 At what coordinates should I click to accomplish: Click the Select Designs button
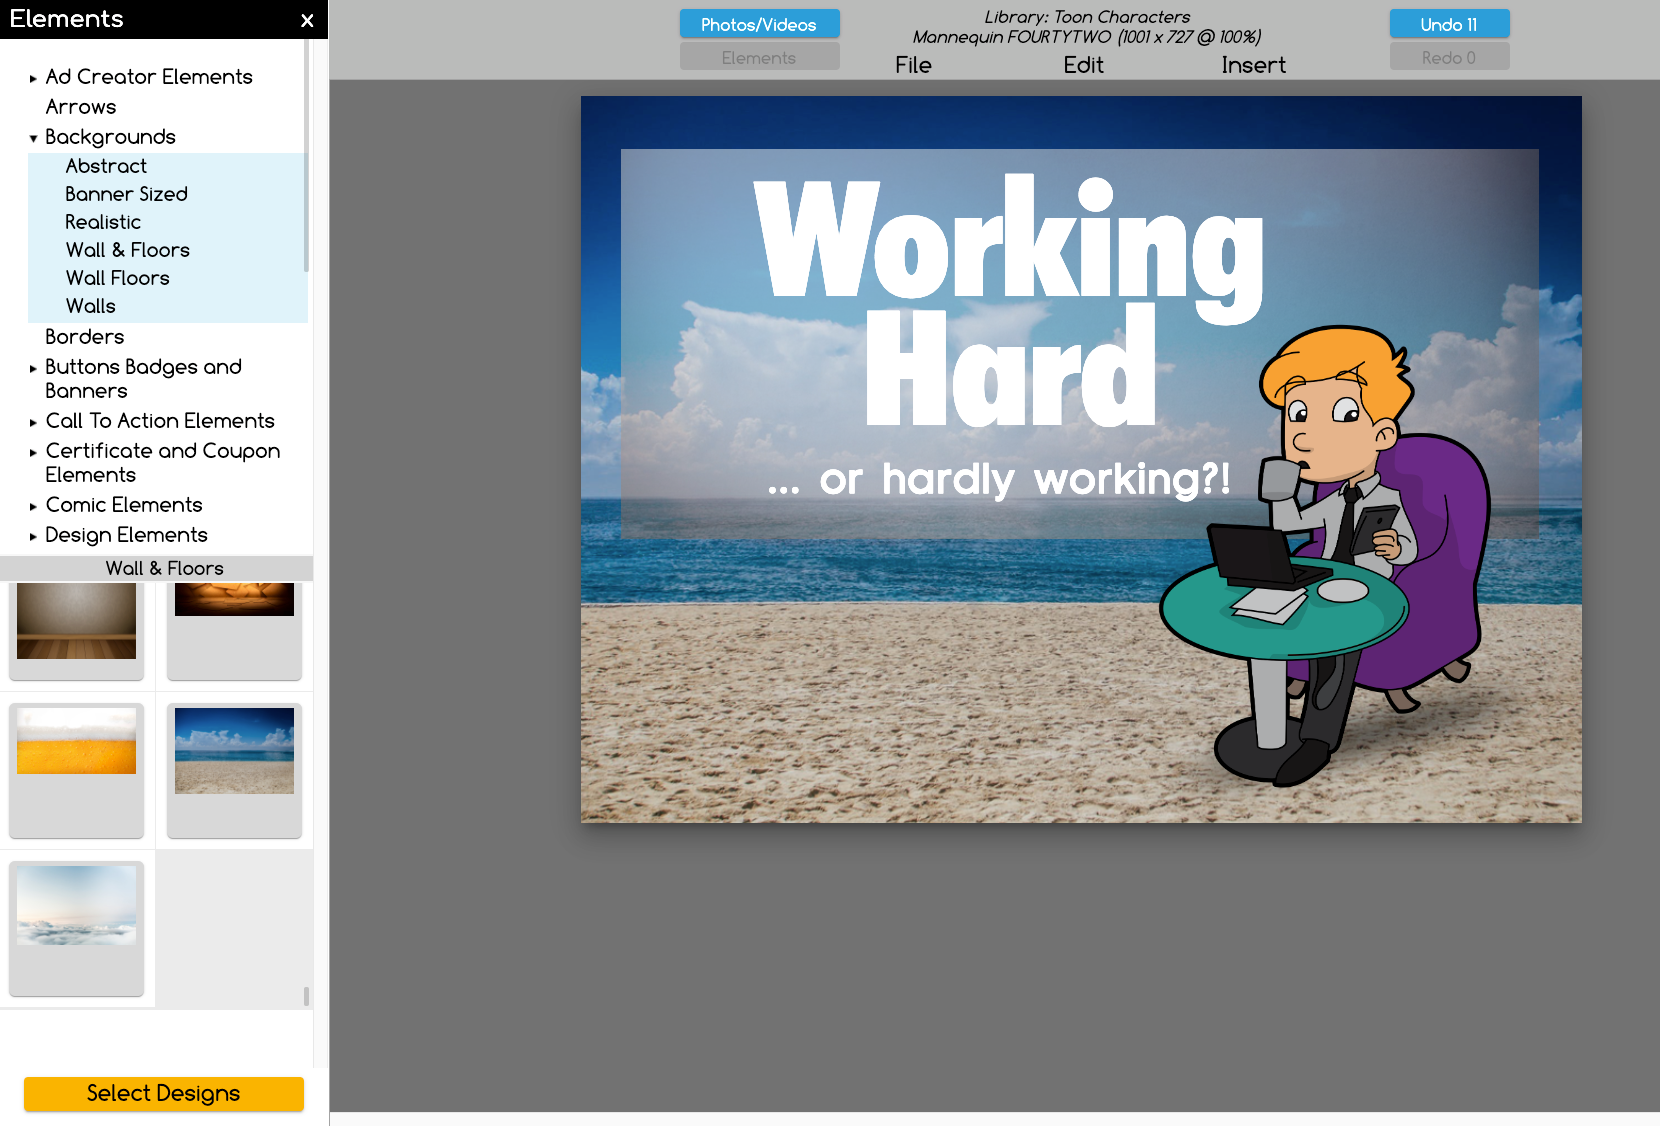click(x=164, y=1093)
